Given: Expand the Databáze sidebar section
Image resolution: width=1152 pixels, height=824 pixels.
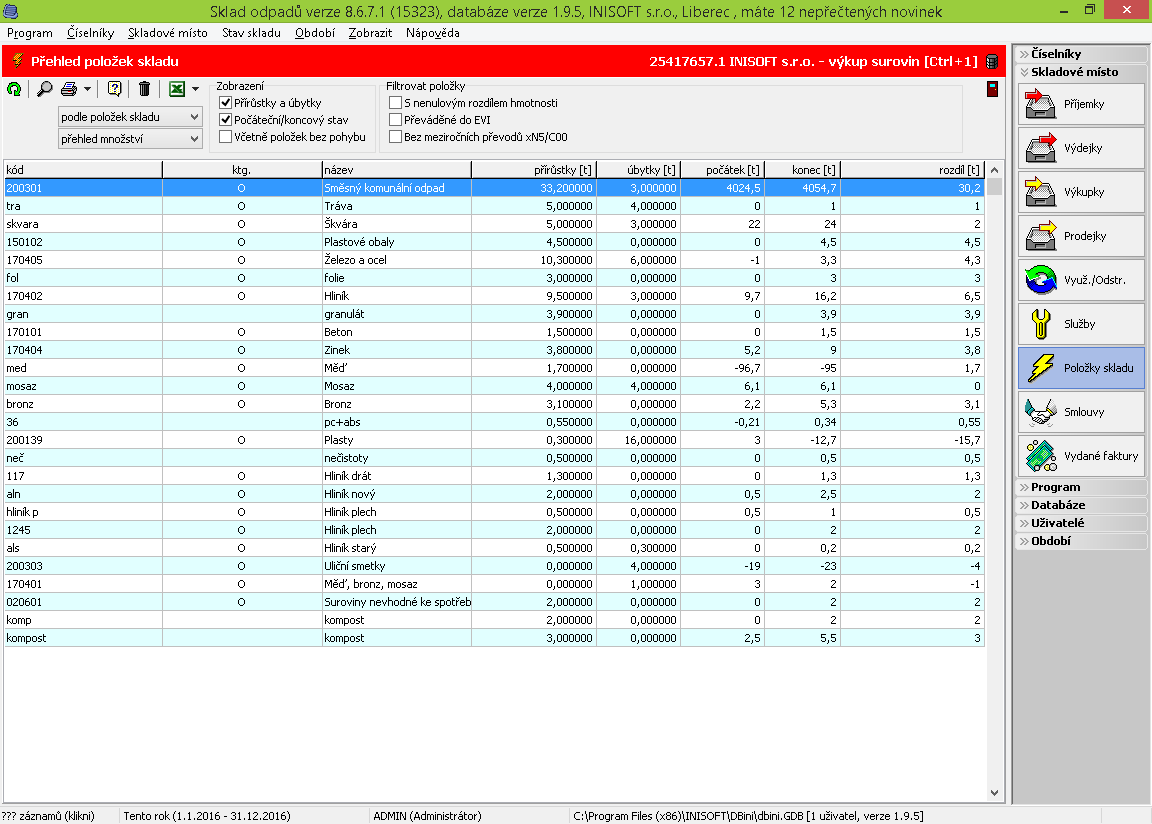Looking at the screenshot, I should (1081, 505).
